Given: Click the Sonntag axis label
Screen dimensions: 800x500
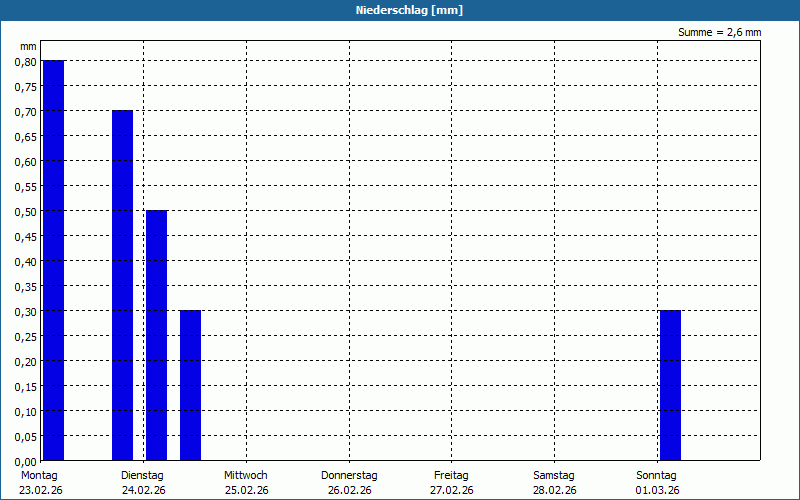Looking at the screenshot, I should pyautogui.click(x=657, y=475).
